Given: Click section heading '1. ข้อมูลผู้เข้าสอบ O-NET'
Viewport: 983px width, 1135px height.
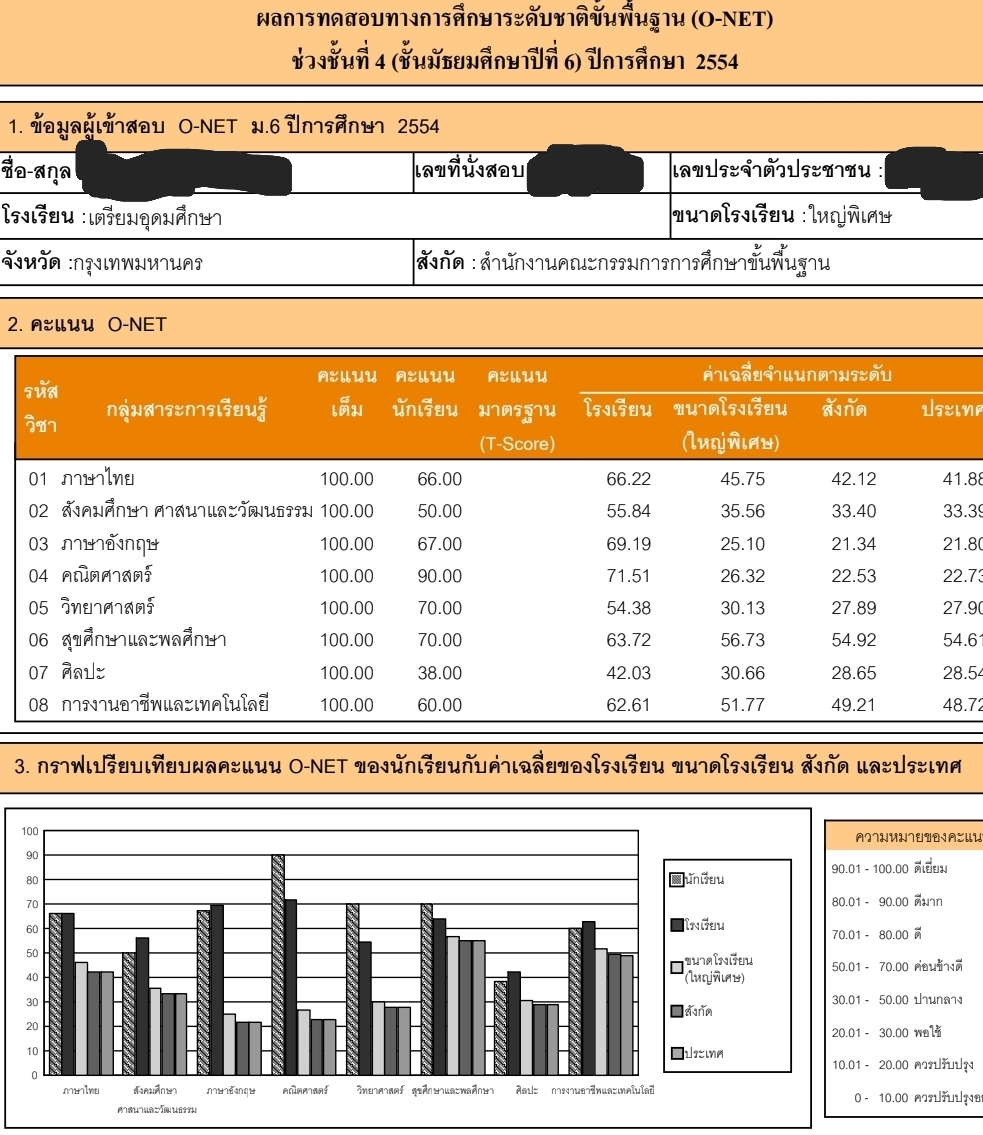Looking at the screenshot, I should pos(223,127).
